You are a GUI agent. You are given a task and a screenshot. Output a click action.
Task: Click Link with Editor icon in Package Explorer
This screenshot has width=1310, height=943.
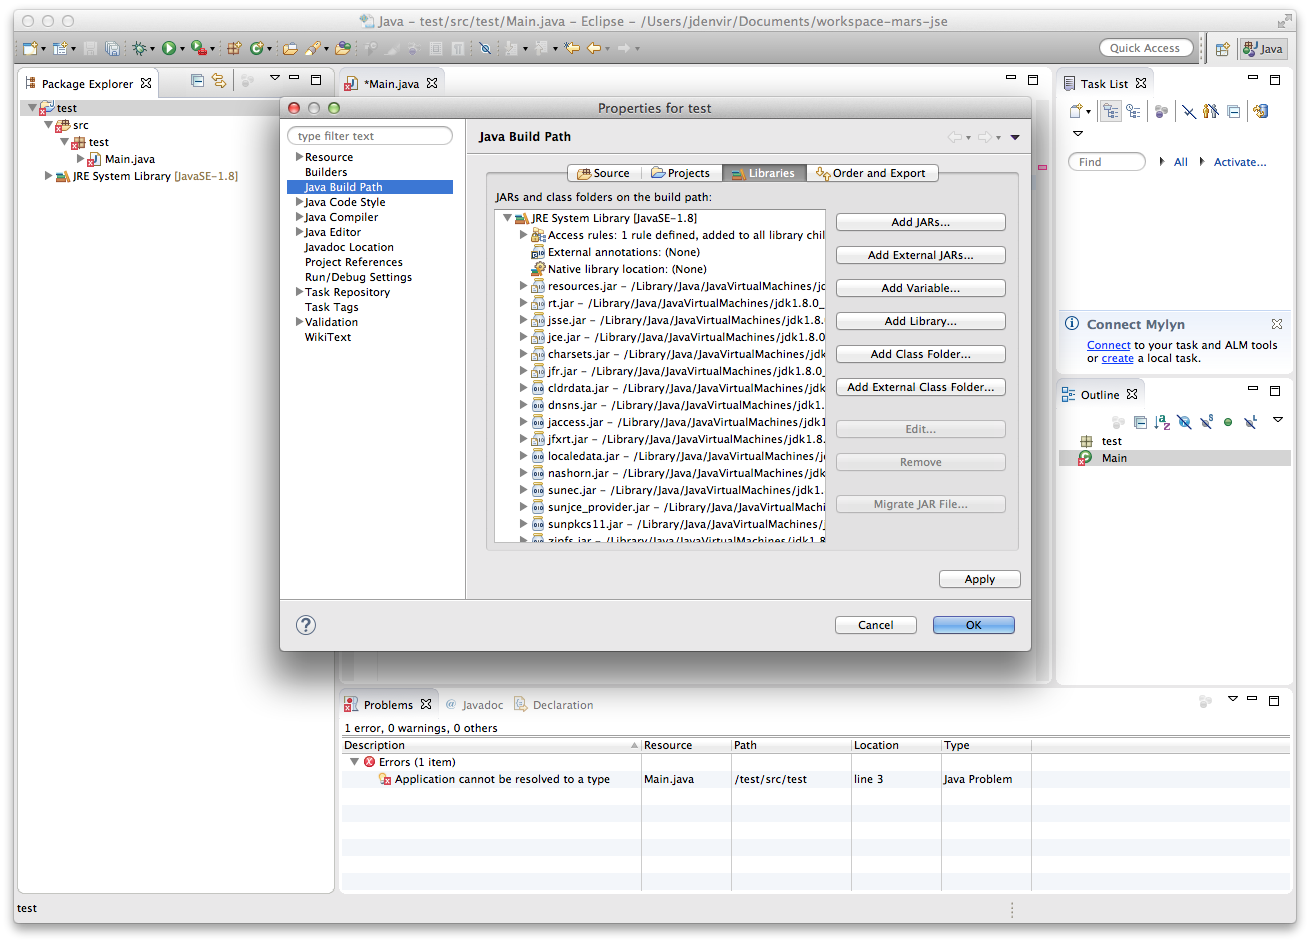coord(219,81)
